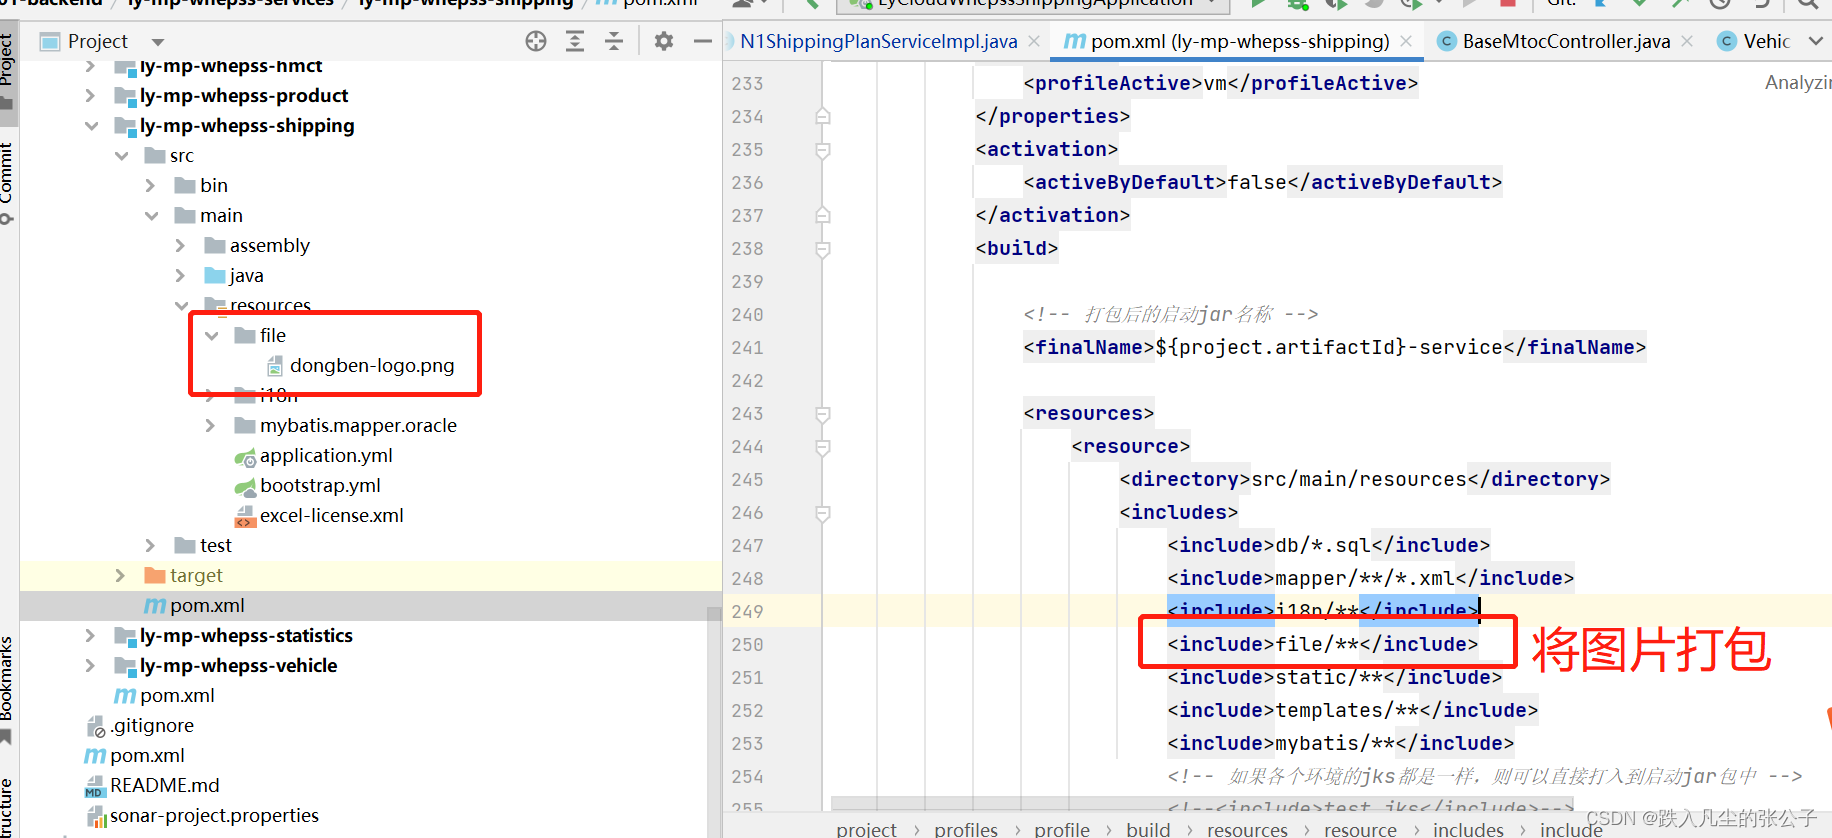Select application.yml file in tree
Screen dimensions: 1832x838
click(314, 455)
